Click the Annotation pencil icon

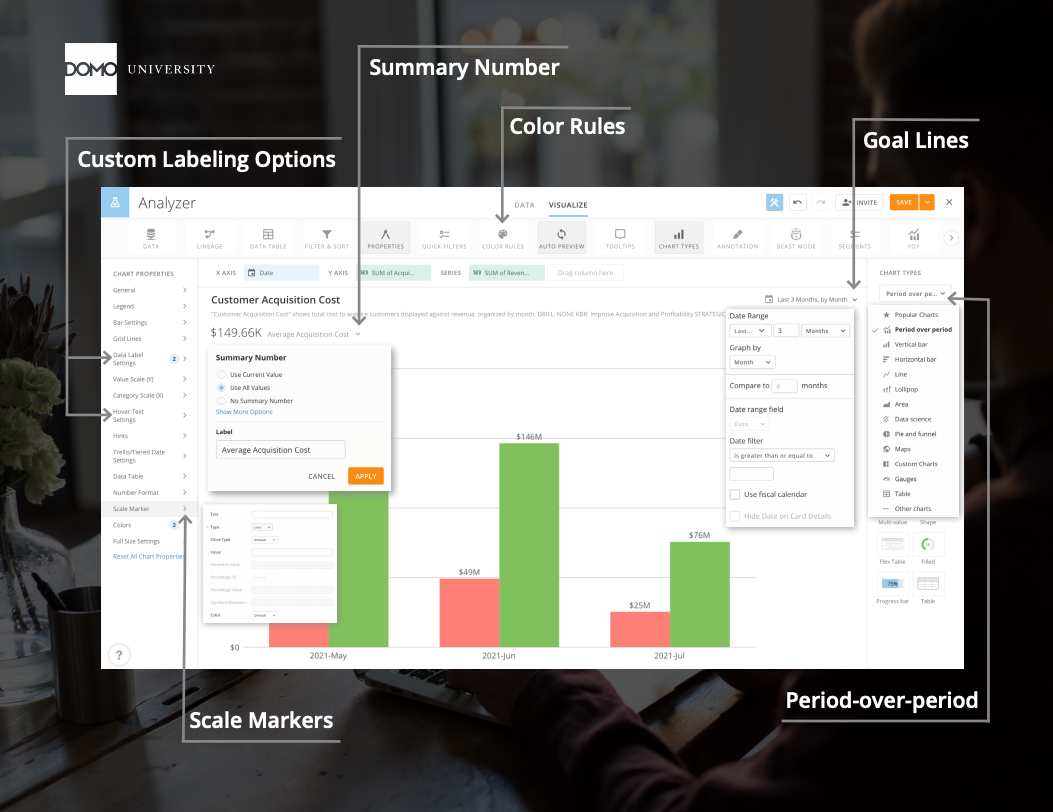tap(737, 234)
